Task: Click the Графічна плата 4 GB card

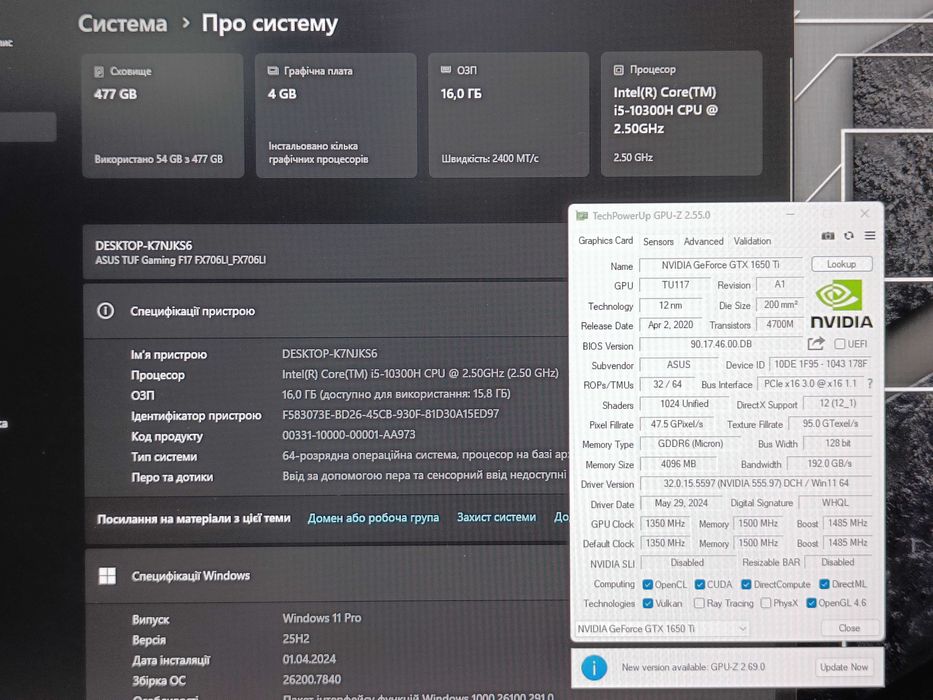Action: point(336,115)
